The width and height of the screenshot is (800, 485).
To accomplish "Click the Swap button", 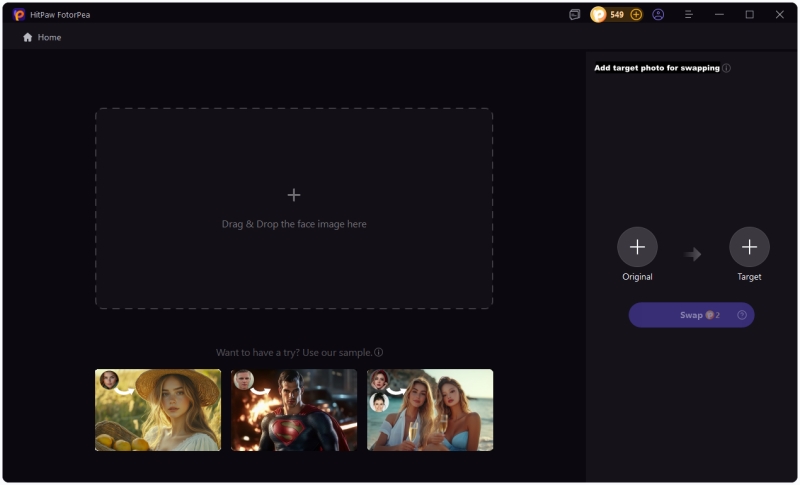I will pos(691,315).
